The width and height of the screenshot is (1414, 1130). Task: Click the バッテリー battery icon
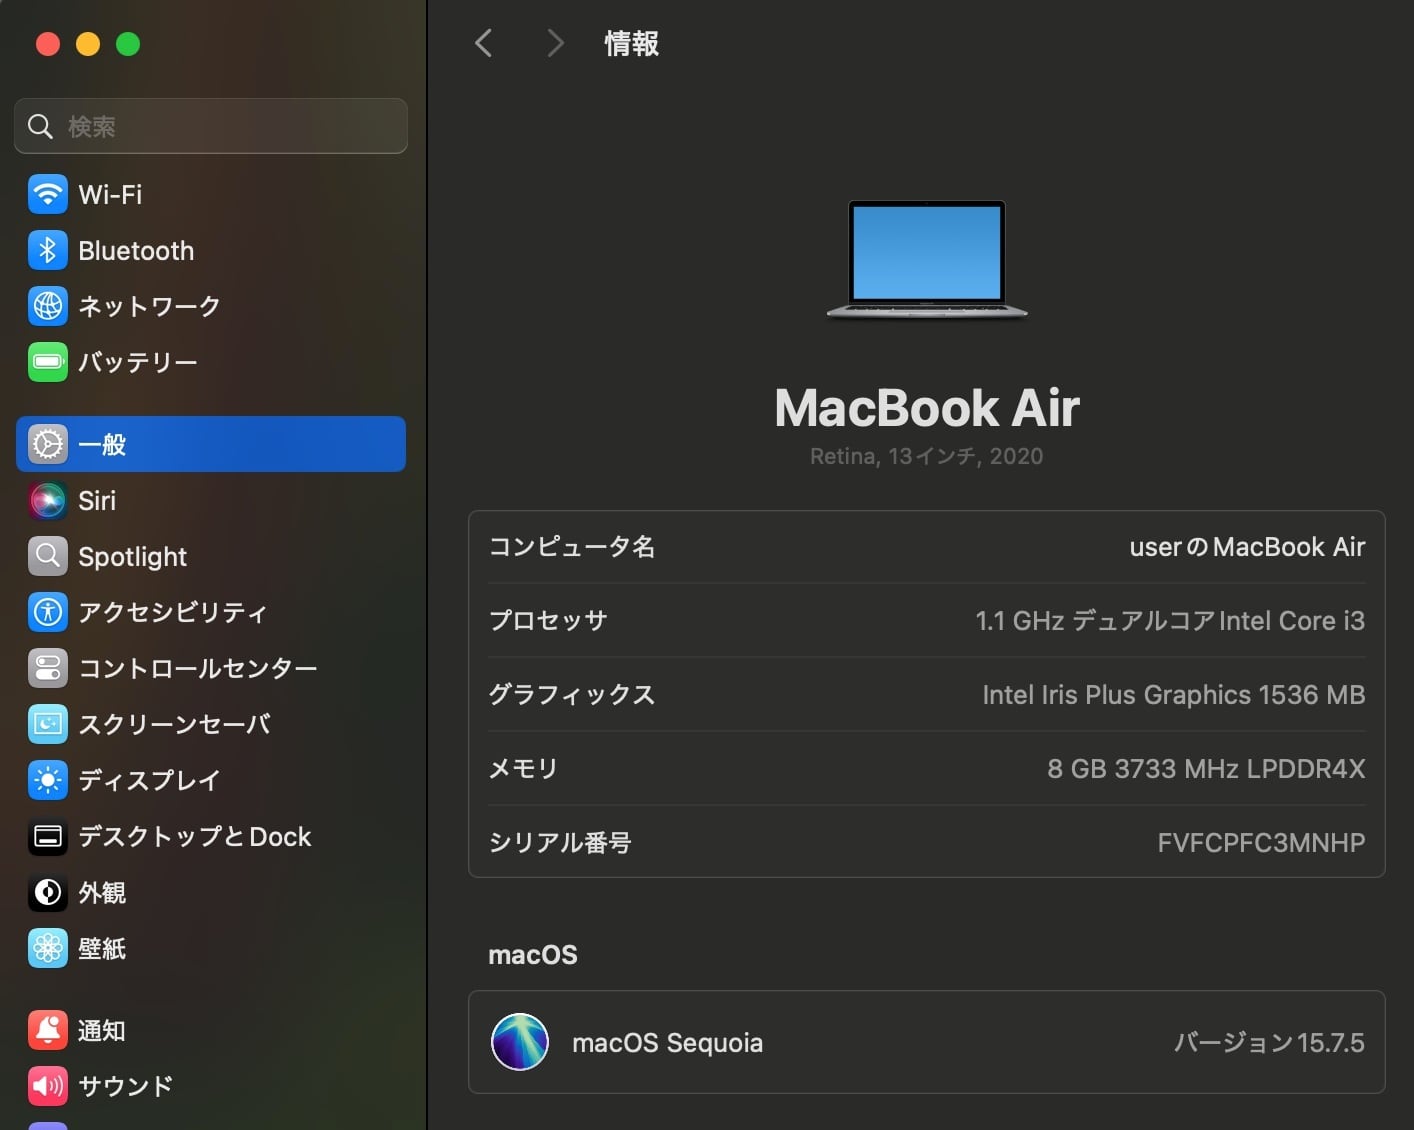(48, 362)
